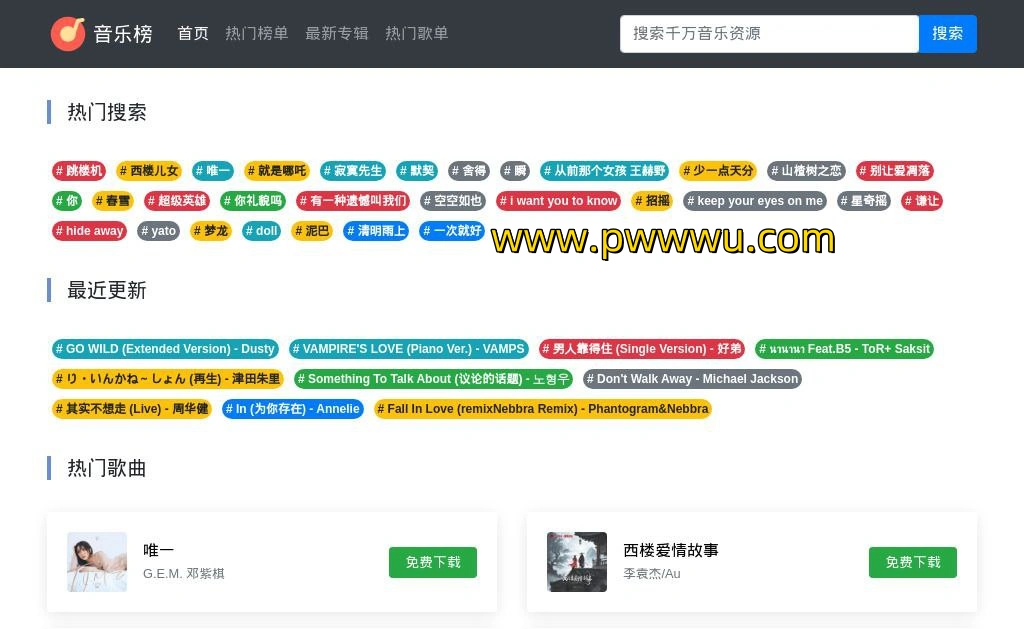The image size is (1024, 629).
Task: Select the # 梦龙 tag
Action: [211, 231]
